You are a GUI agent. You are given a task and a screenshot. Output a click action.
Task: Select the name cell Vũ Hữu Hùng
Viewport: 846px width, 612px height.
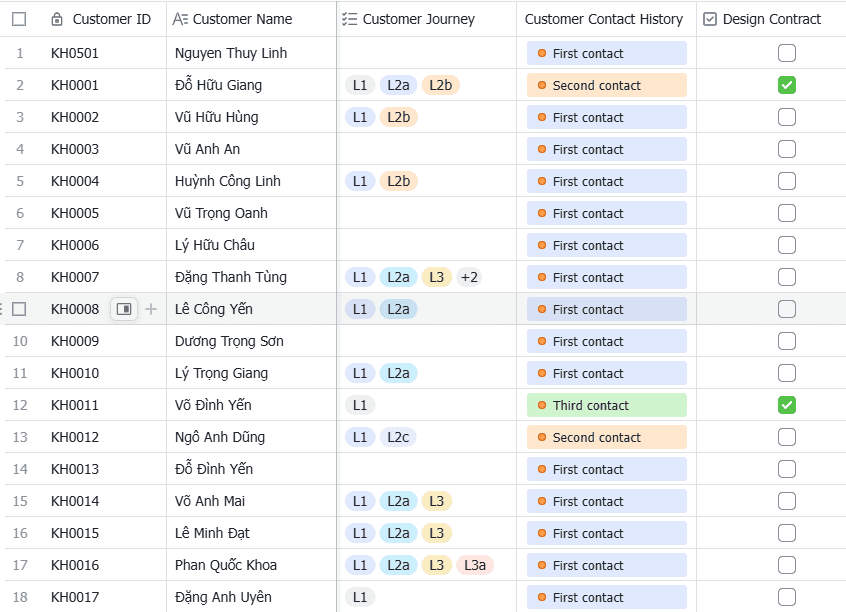(251, 117)
